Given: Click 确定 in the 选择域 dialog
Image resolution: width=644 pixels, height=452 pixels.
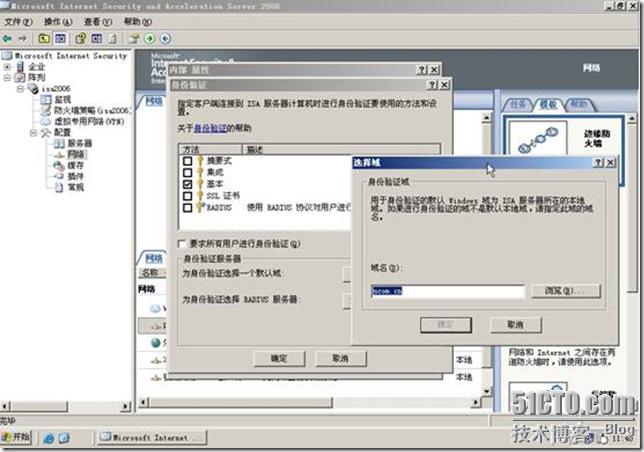Looking at the screenshot, I should pos(446,325).
